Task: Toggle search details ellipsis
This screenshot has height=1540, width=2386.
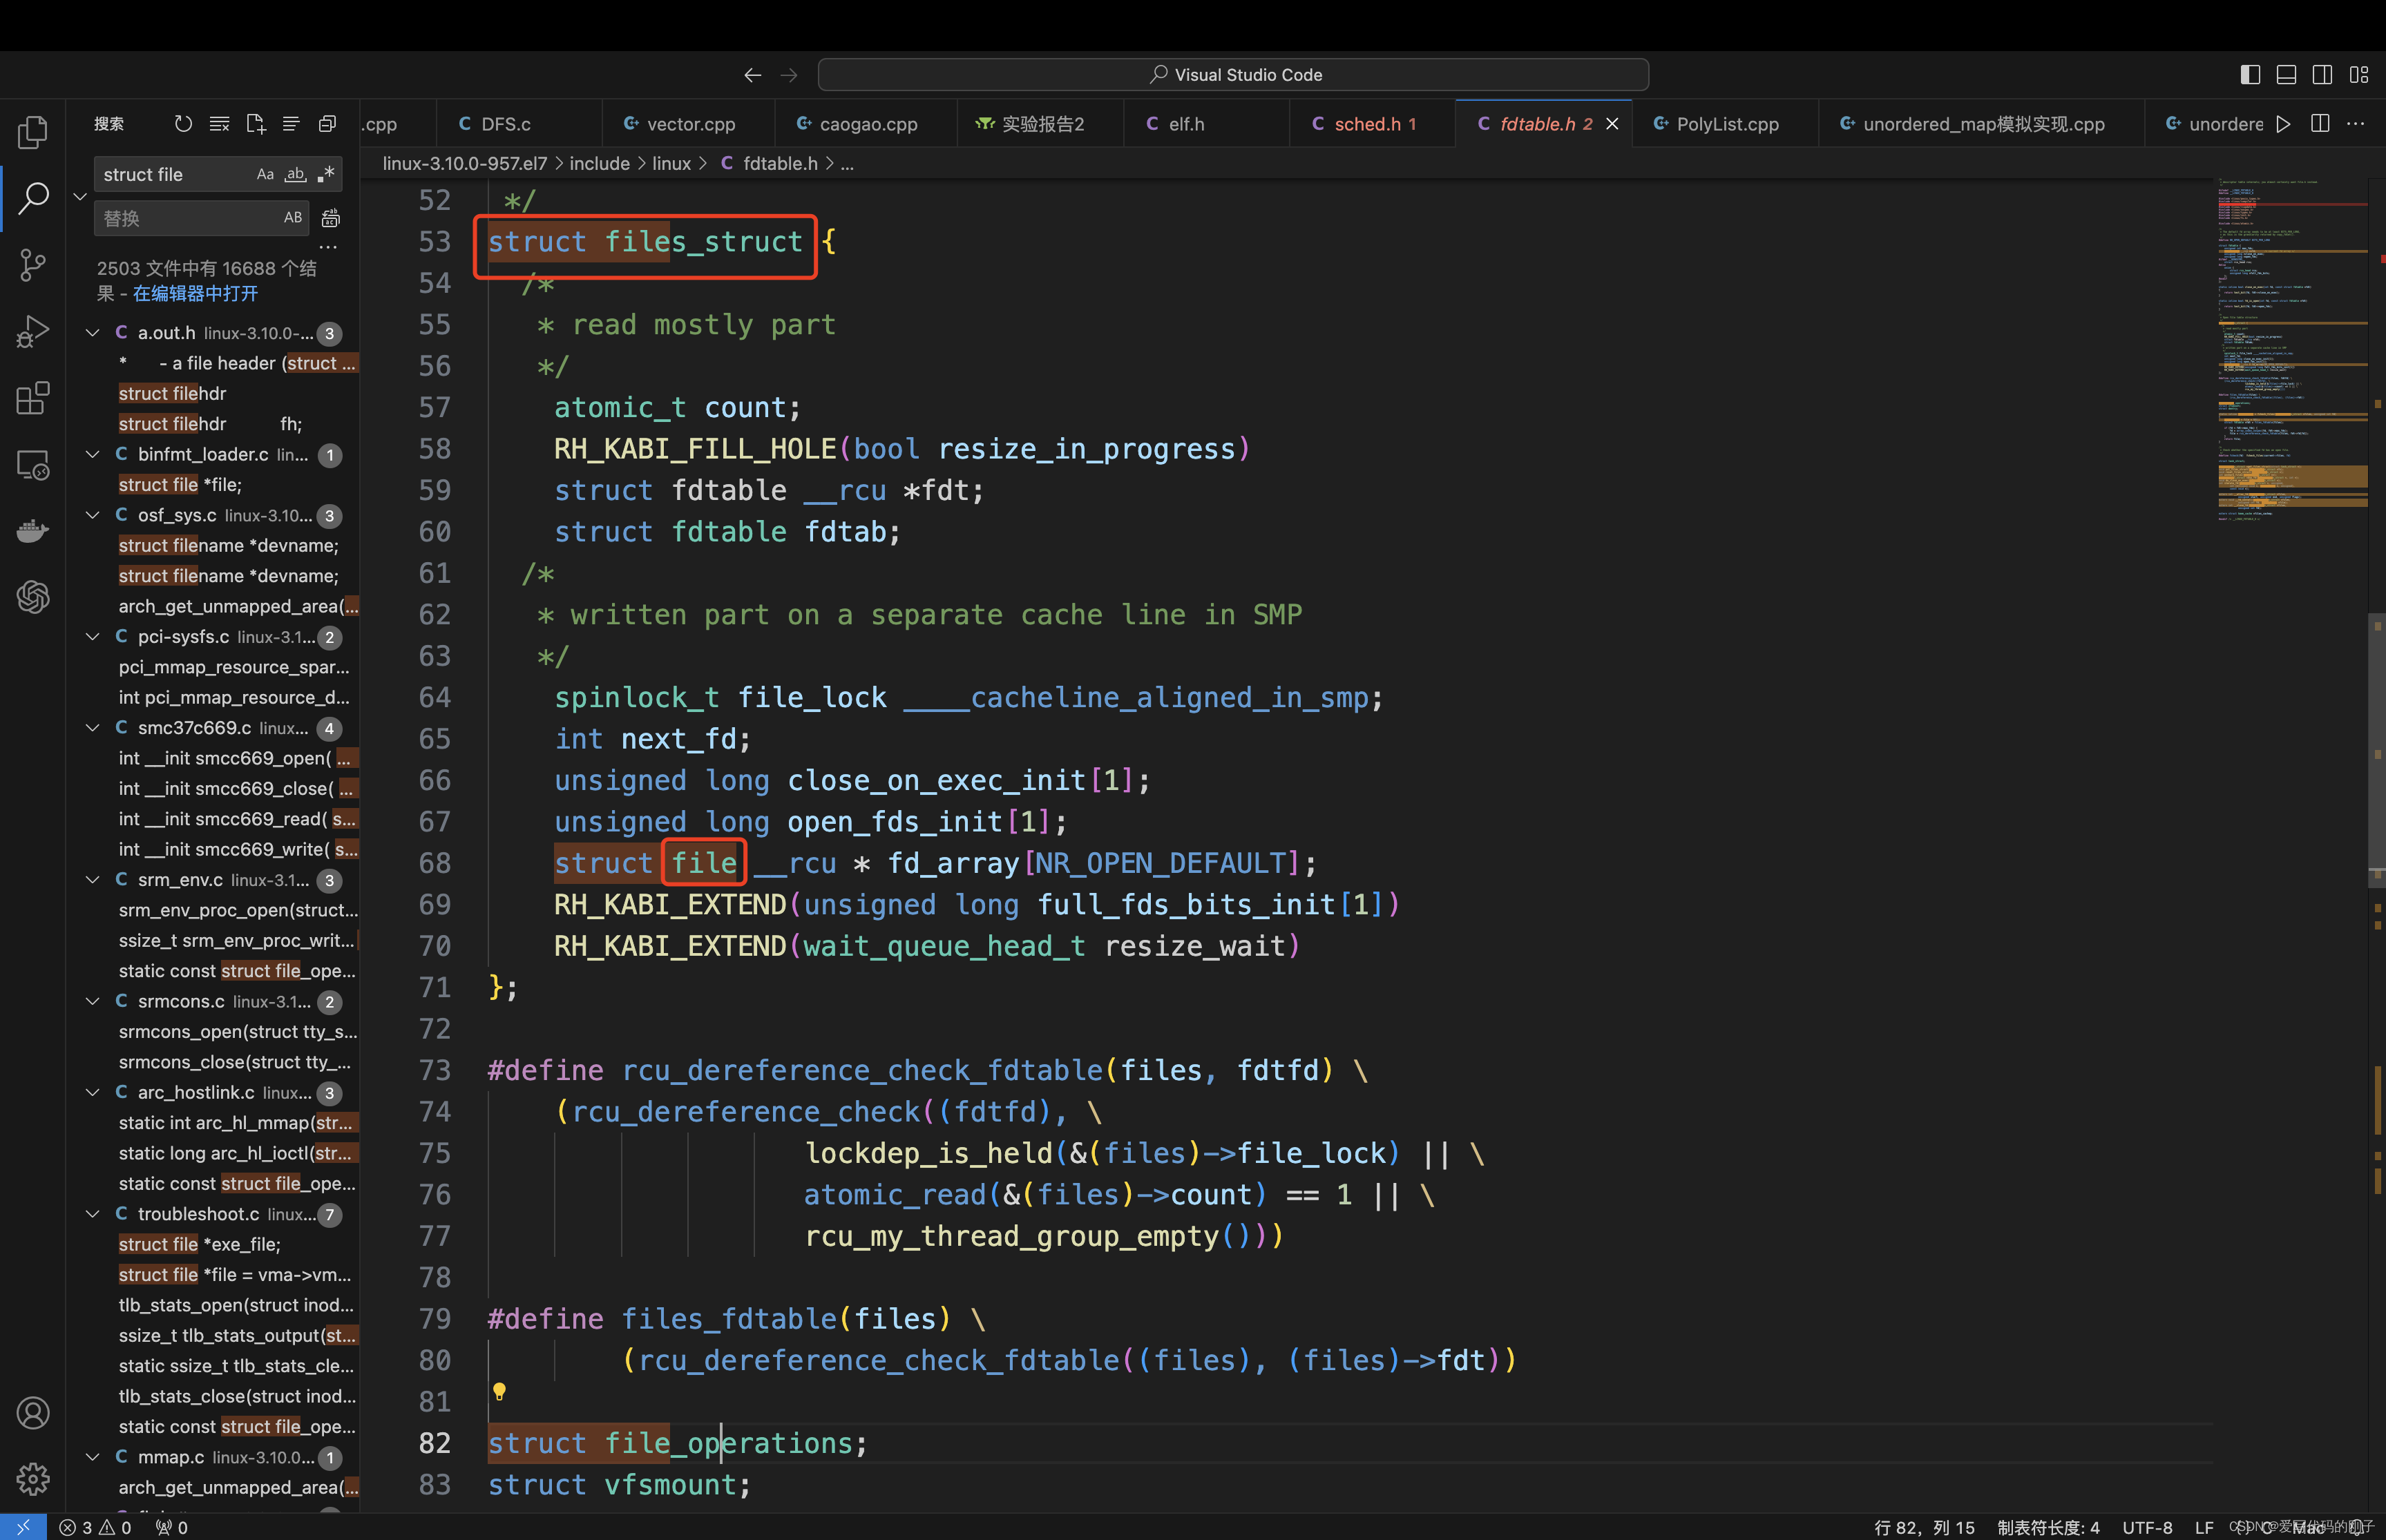Action: click(x=328, y=247)
